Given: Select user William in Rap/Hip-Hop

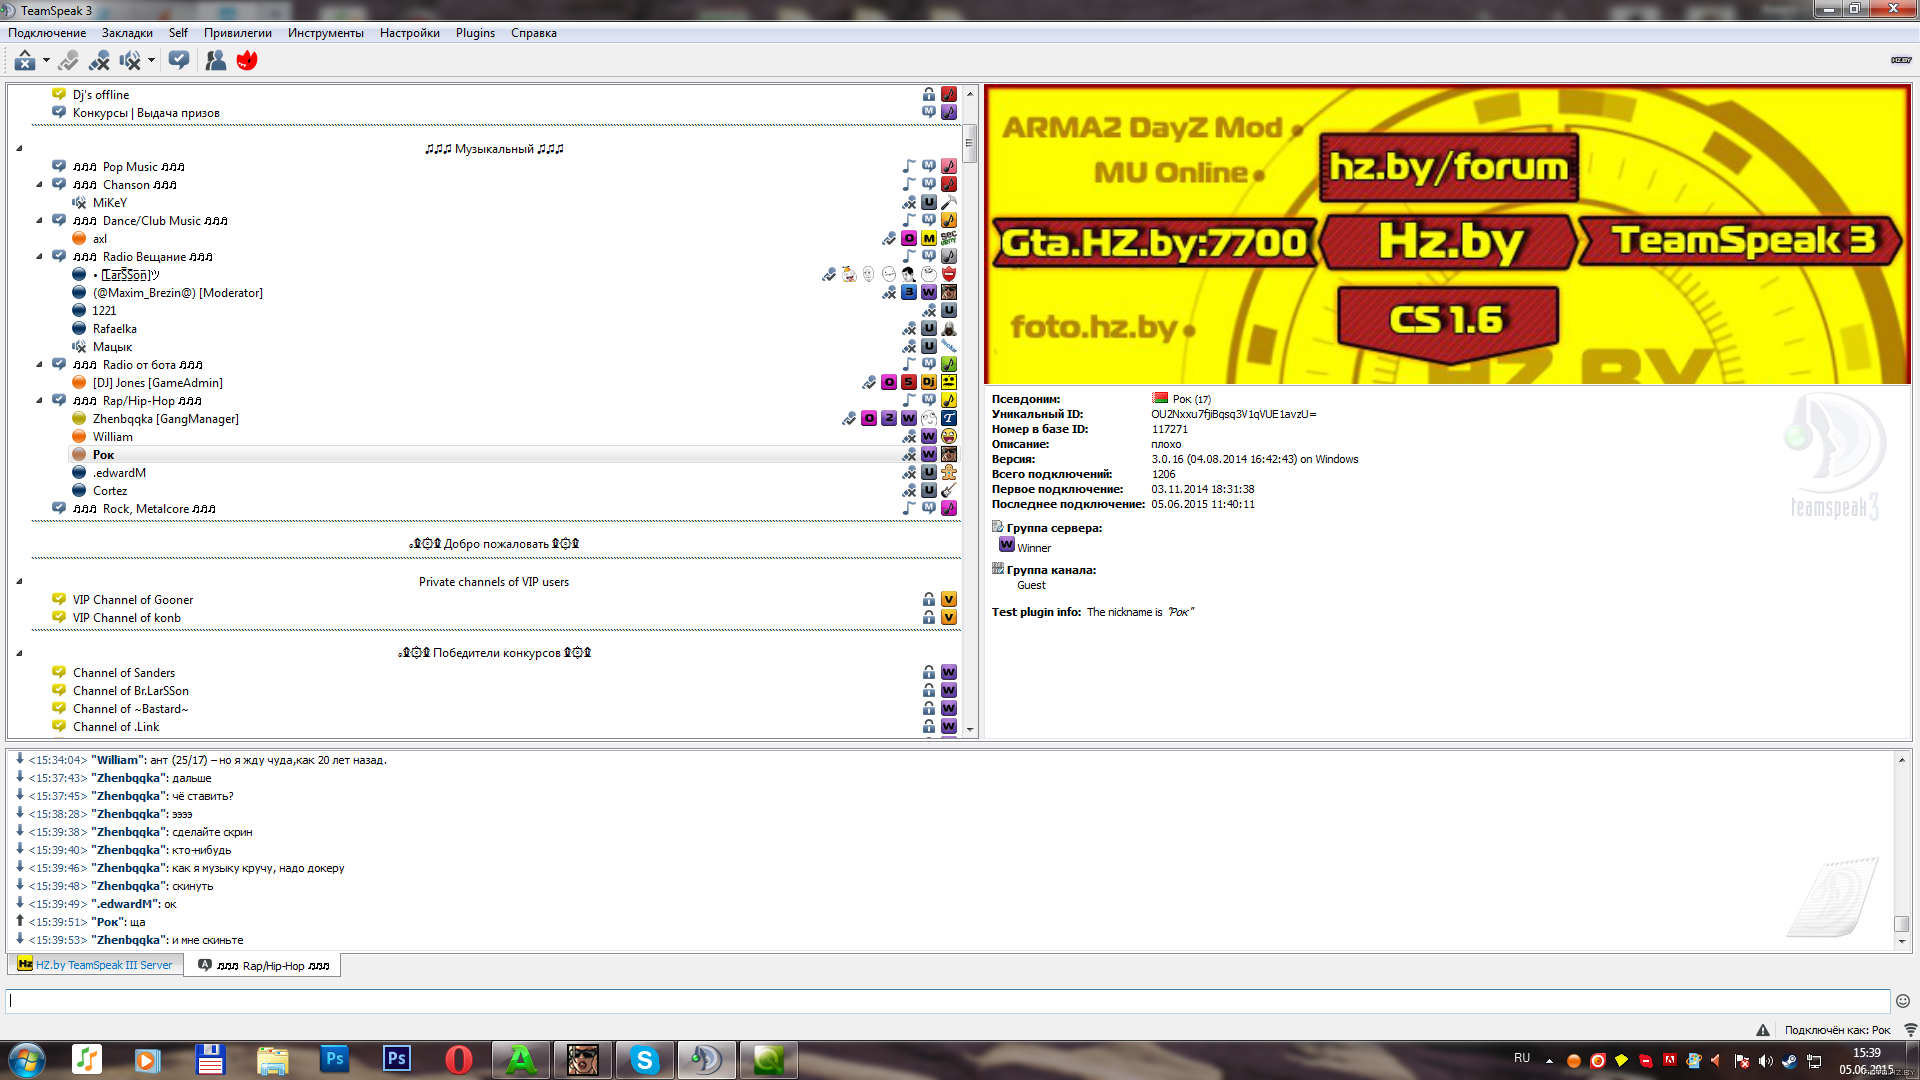Looking at the screenshot, I should [113, 437].
